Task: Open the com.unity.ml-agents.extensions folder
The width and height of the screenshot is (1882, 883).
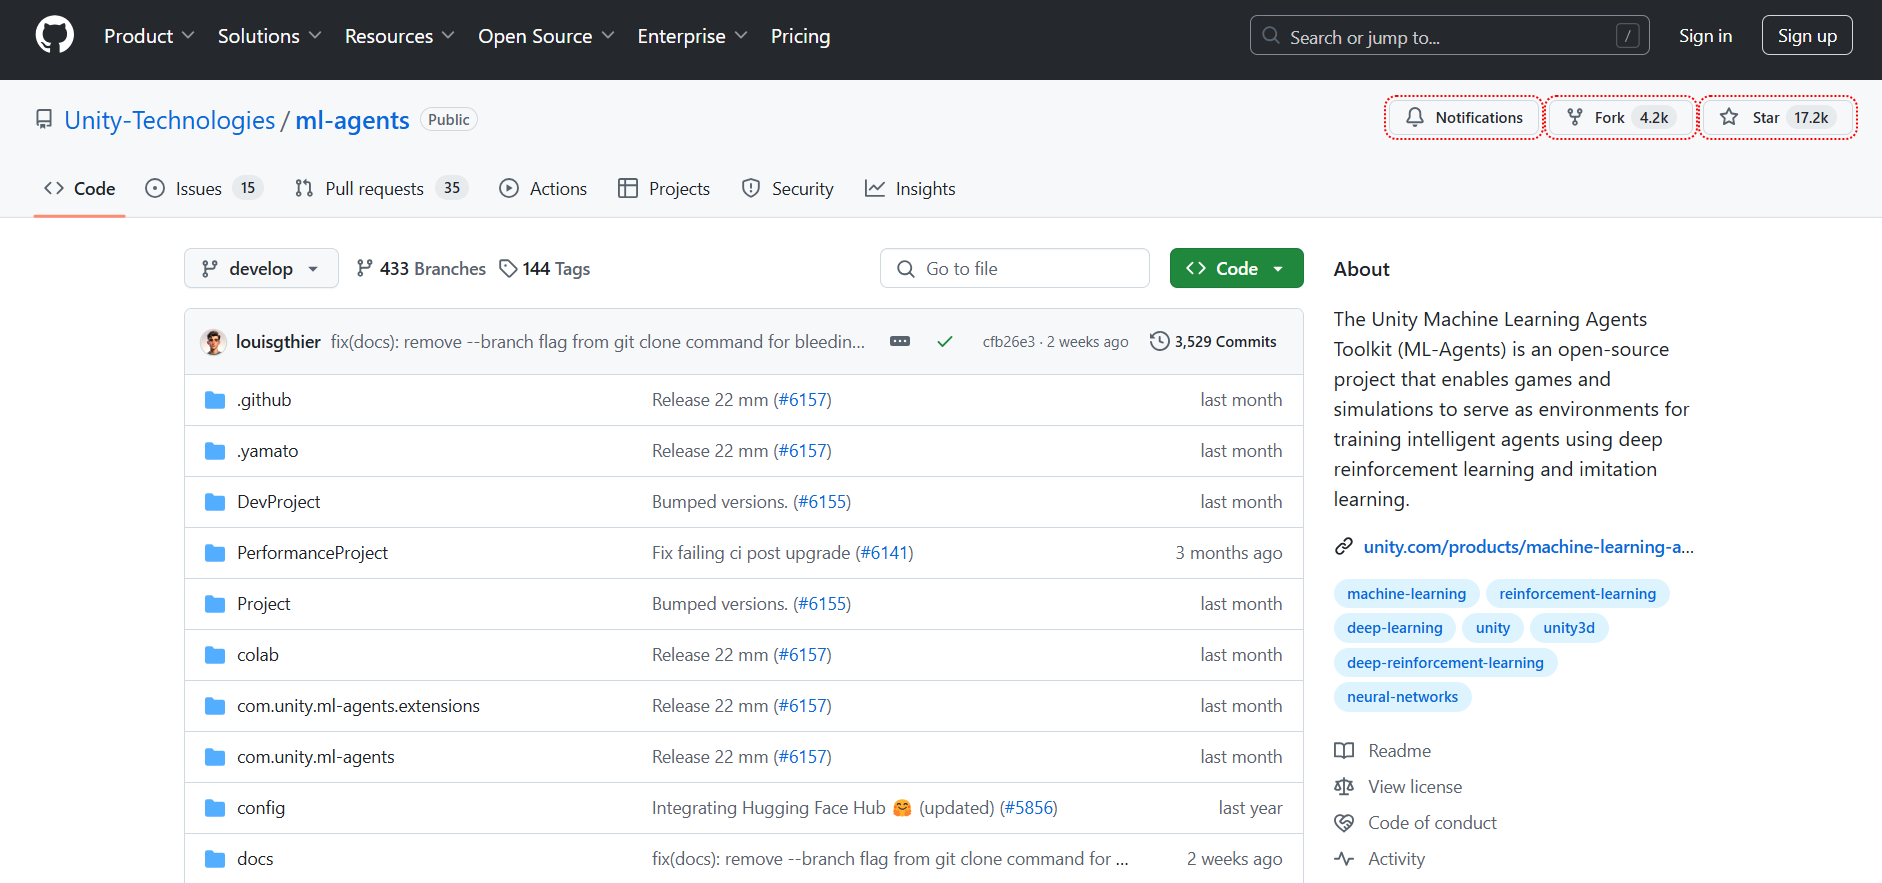Action: click(358, 706)
